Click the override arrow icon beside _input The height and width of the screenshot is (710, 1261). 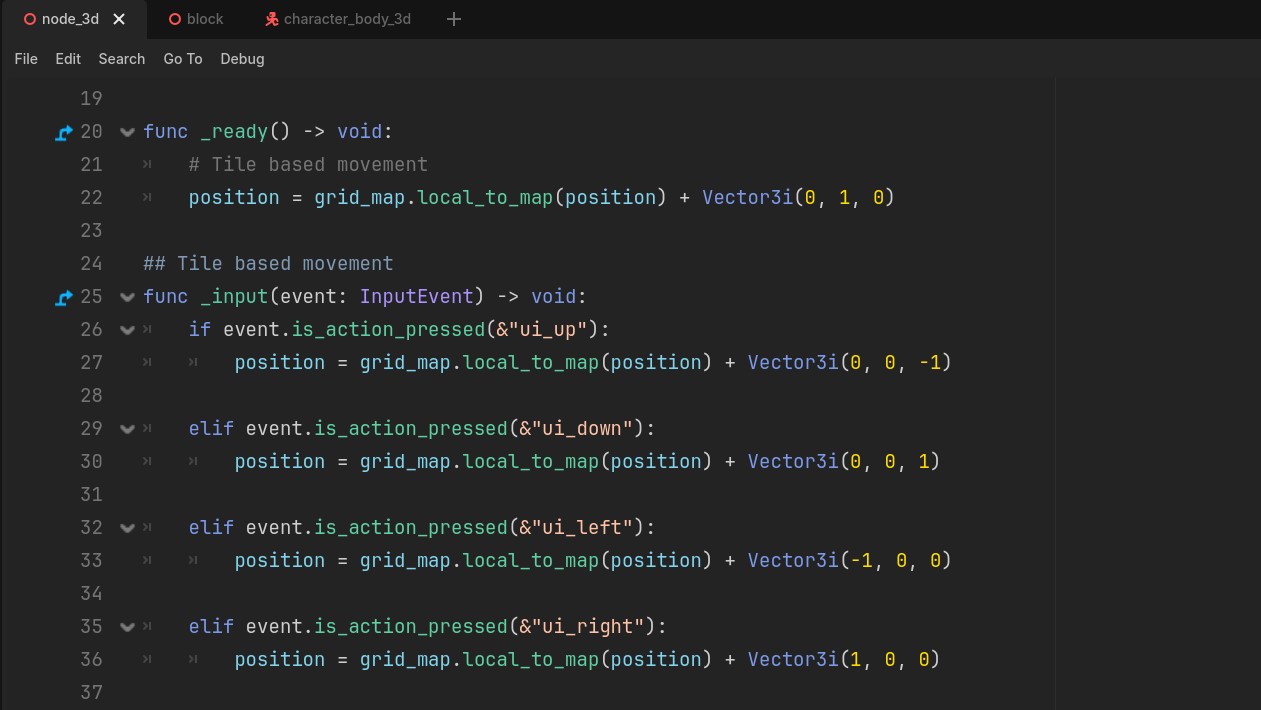click(x=64, y=297)
